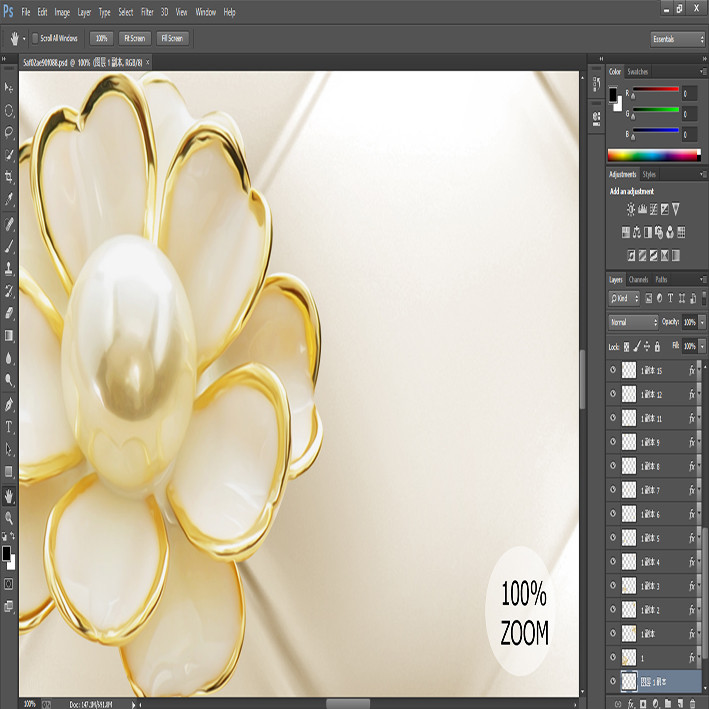Select the Zoom tool in toolbox
The height and width of the screenshot is (709, 709).
(9, 518)
